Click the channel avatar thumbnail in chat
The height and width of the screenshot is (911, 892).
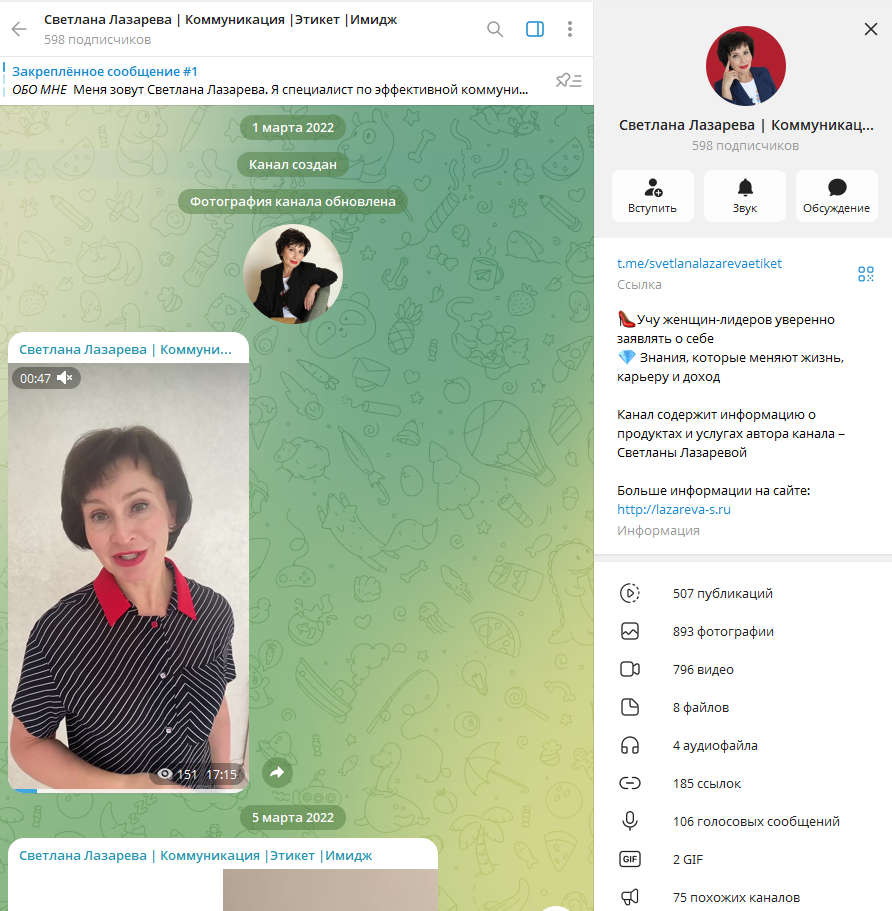click(292, 274)
